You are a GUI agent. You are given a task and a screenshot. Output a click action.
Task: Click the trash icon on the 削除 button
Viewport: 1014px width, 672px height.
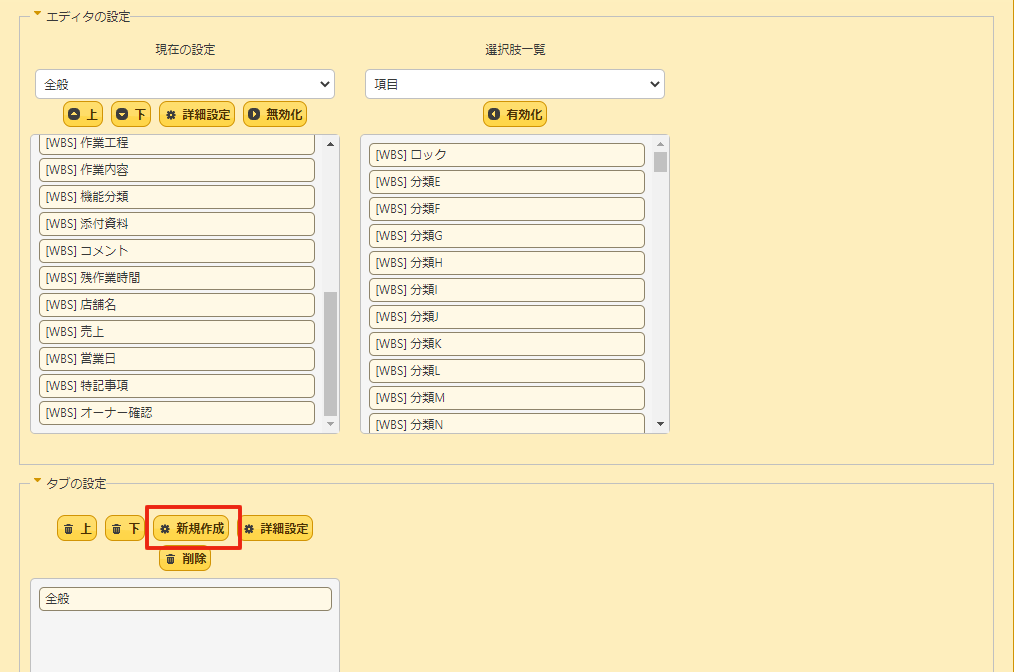[x=169, y=560]
